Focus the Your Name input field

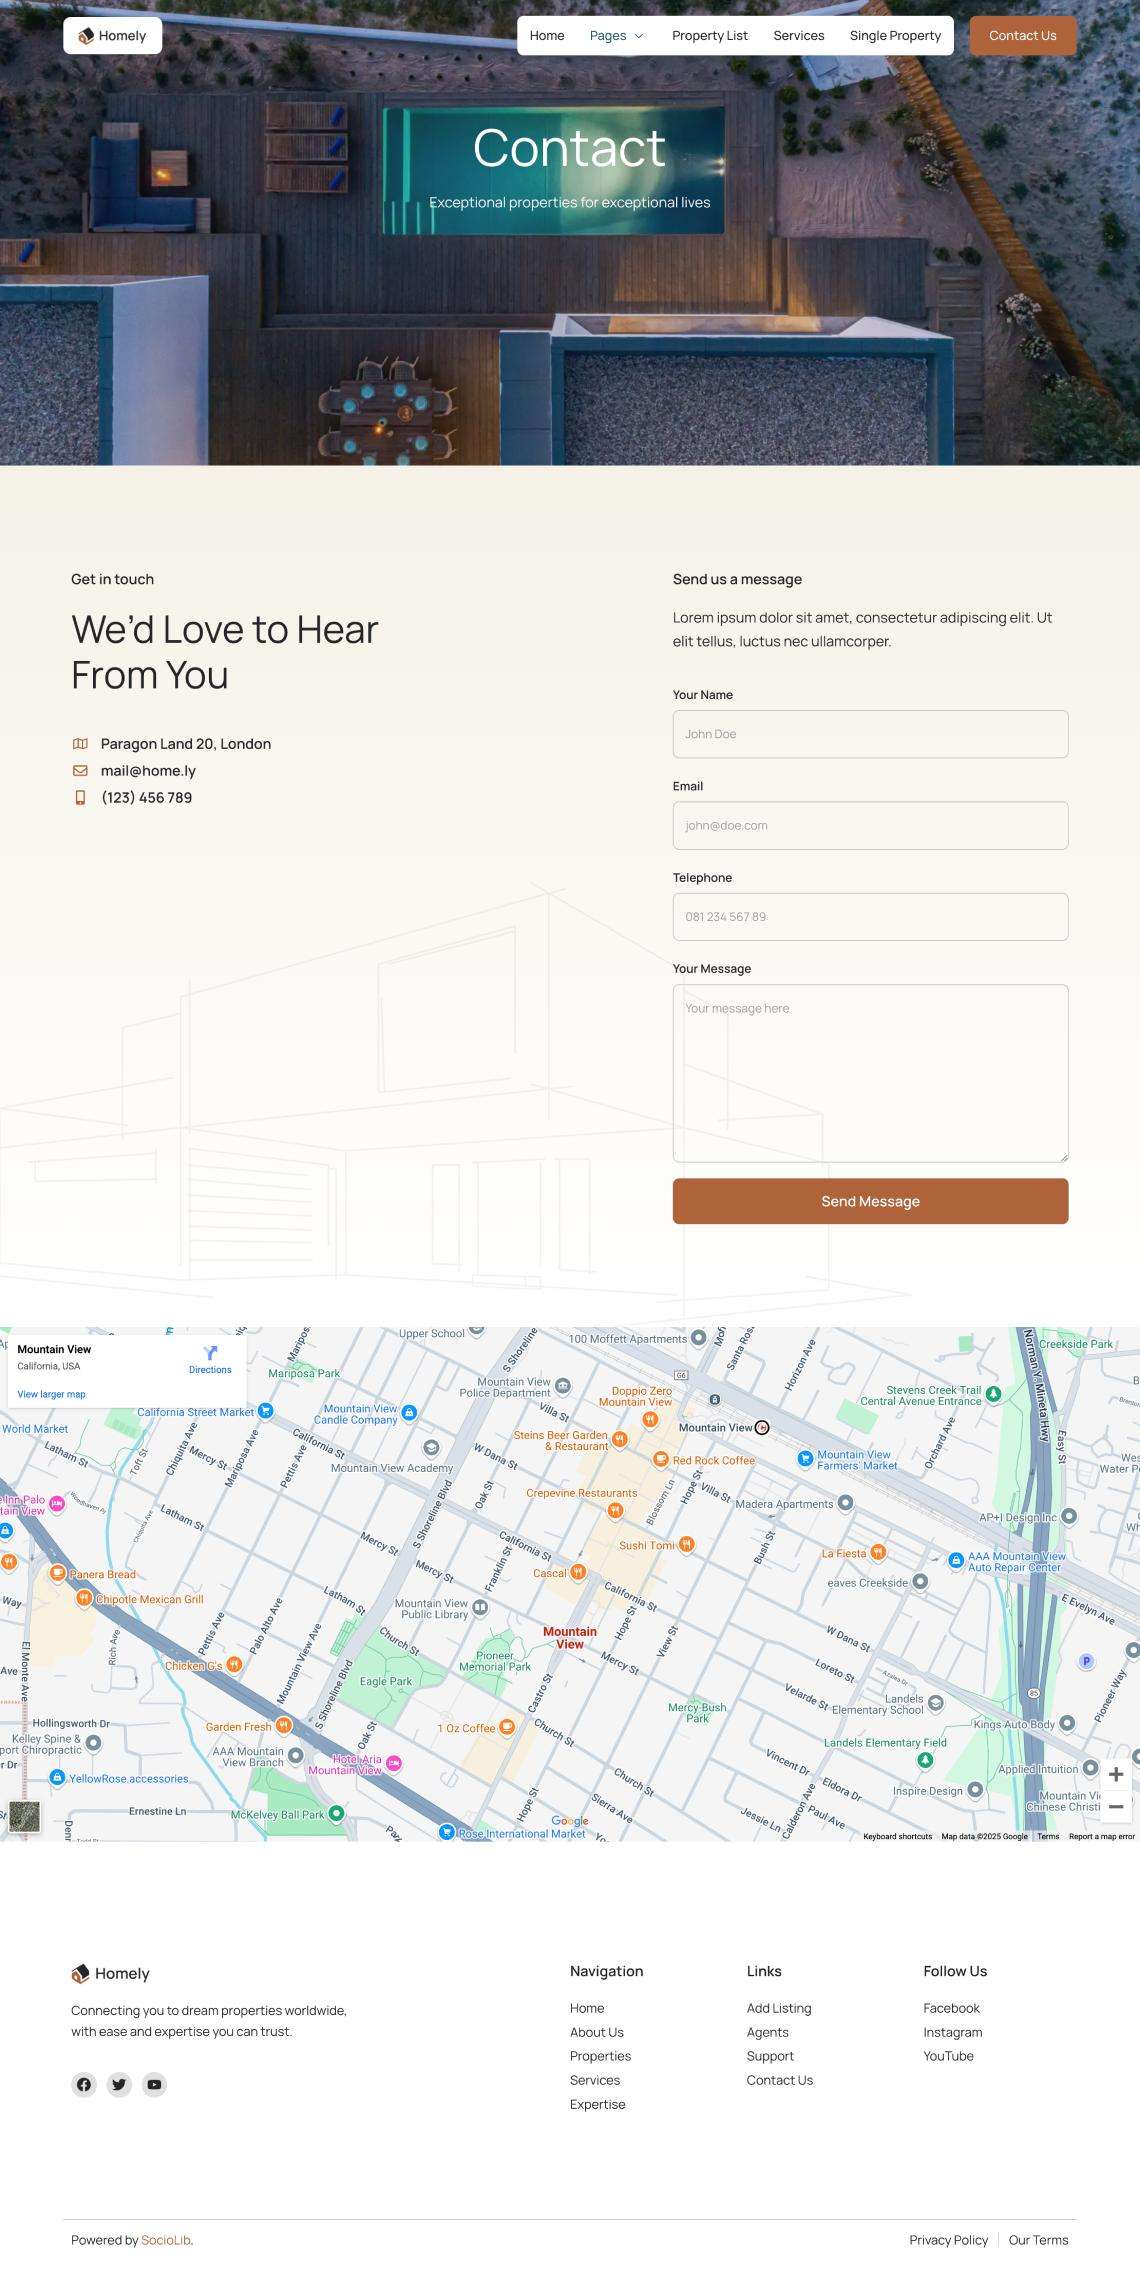click(870, 734)
